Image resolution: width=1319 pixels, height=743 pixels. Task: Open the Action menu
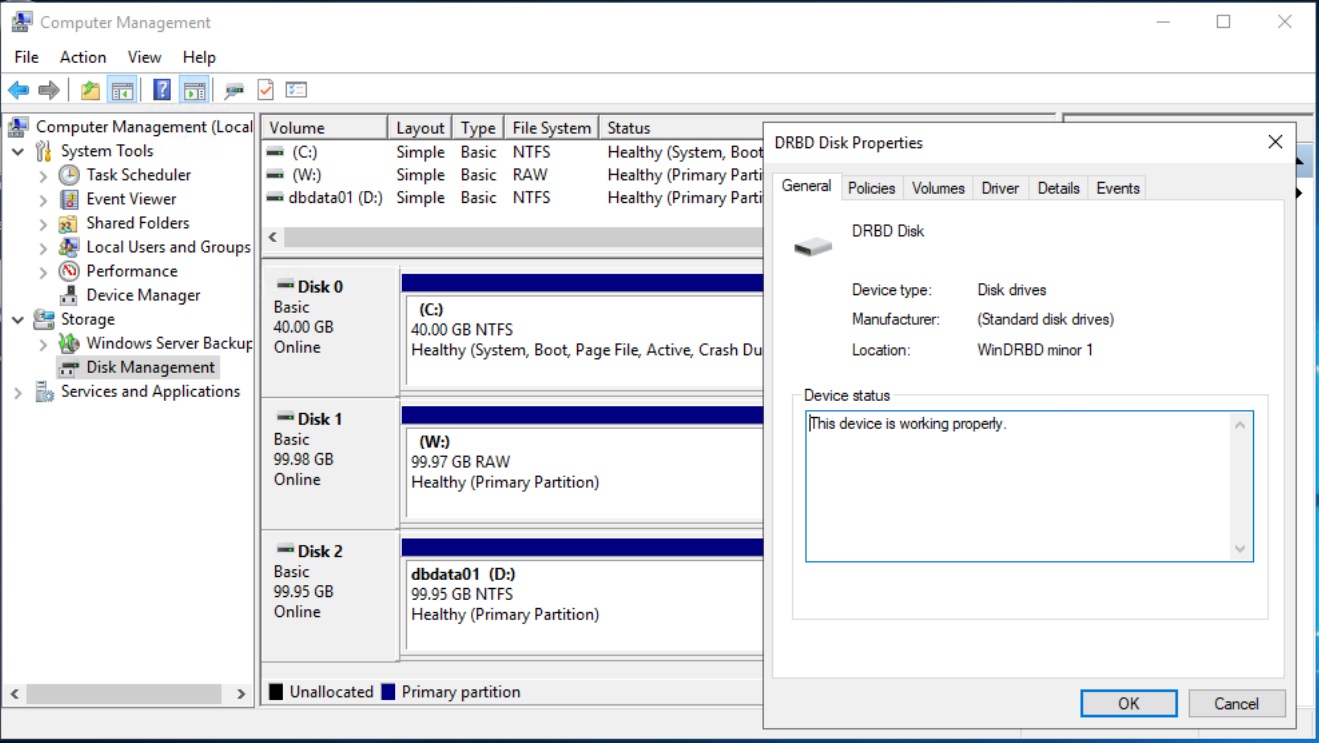83,57
